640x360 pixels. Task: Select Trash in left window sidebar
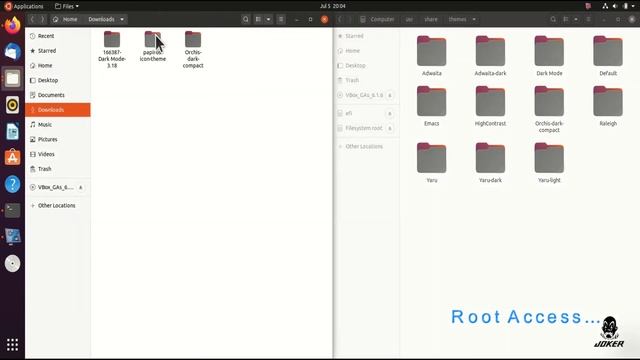[58, 169]
